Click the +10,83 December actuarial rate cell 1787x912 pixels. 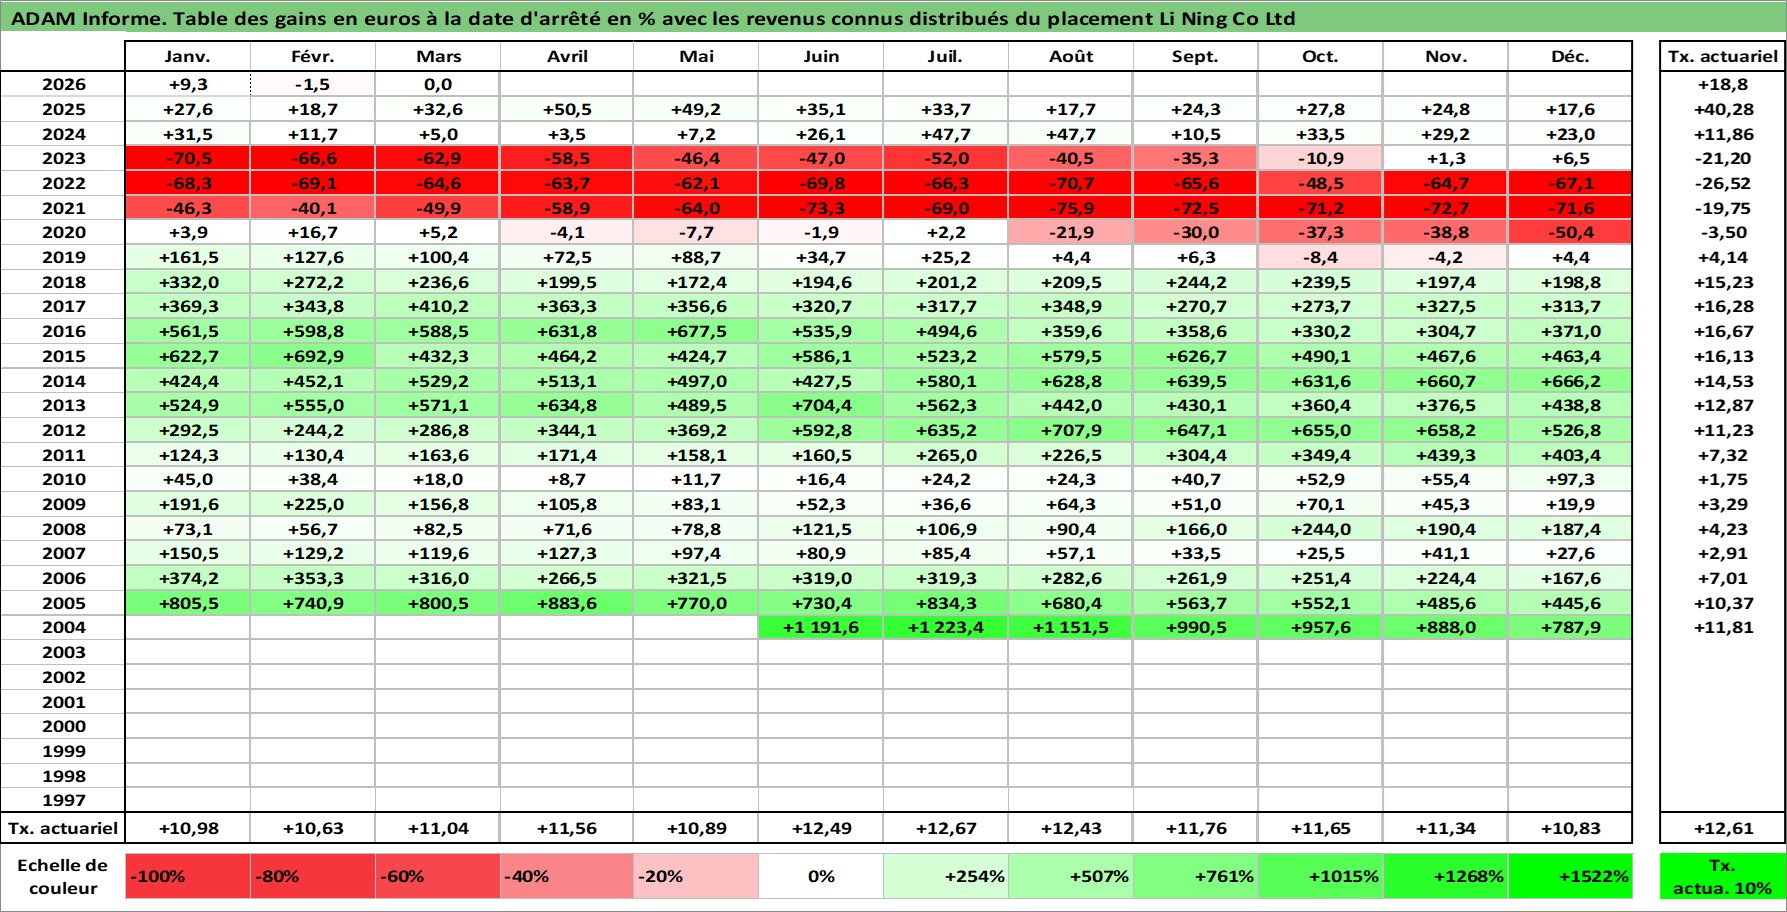(1570, 828)
